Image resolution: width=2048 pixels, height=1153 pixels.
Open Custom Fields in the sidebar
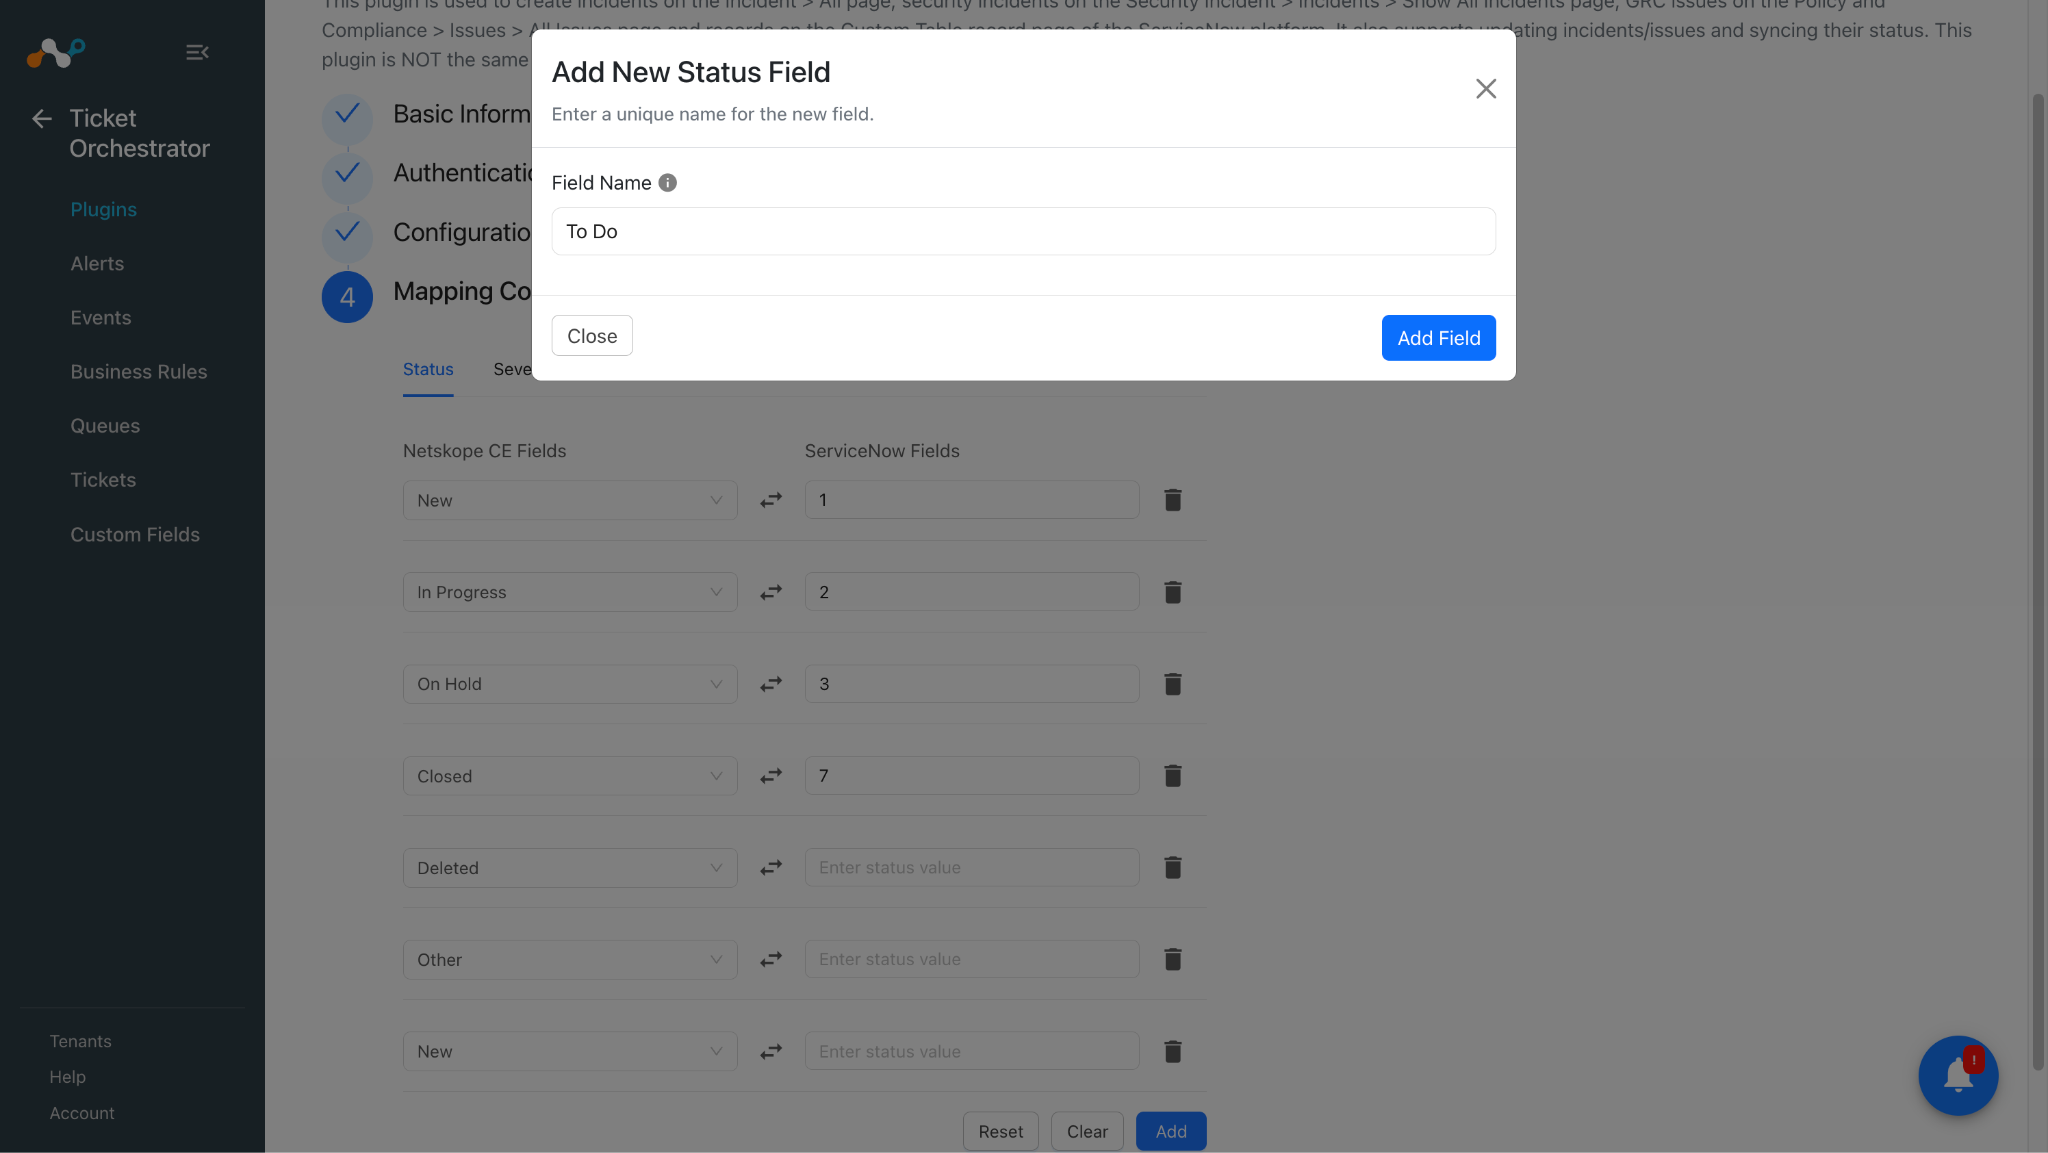135,535
